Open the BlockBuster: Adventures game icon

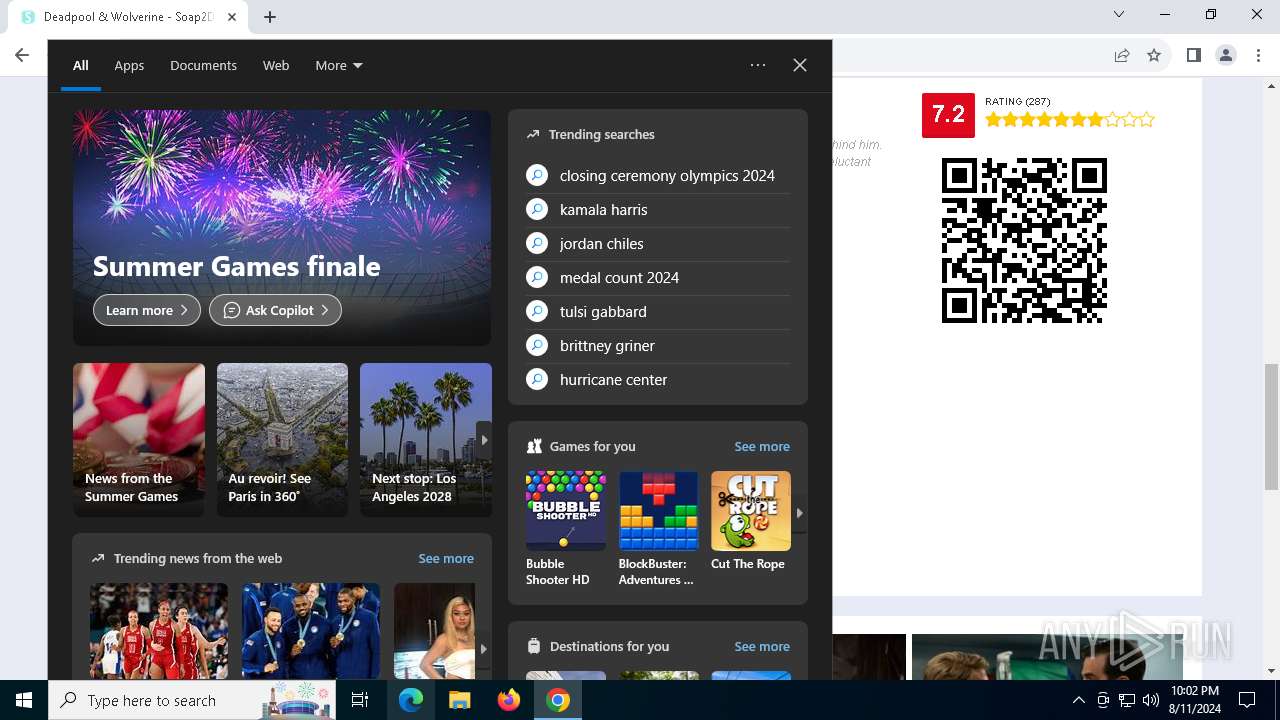(658, 511)
